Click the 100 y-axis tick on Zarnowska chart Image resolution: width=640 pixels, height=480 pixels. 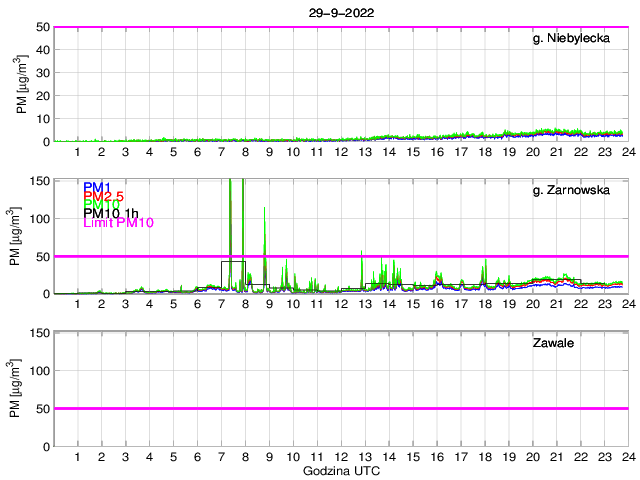(38, 218)
